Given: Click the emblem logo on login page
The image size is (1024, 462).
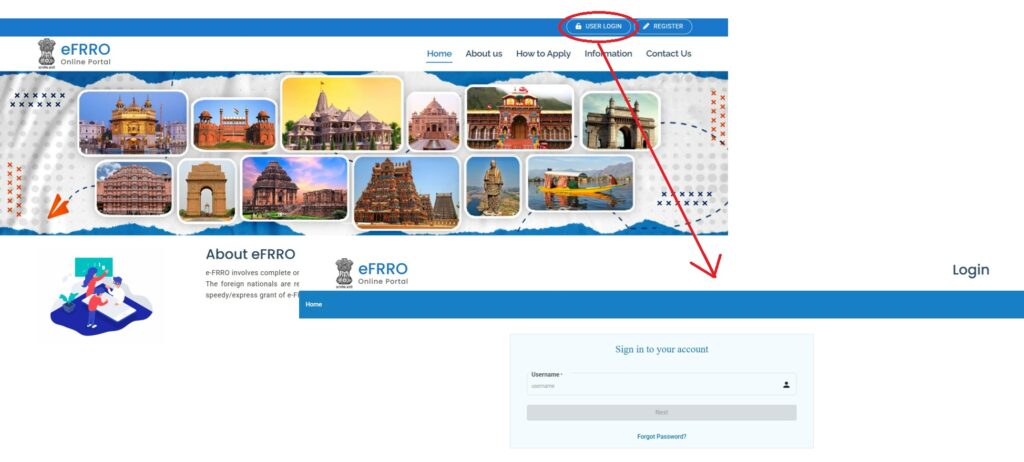Looking at the screenshot, I should point(344,272).
